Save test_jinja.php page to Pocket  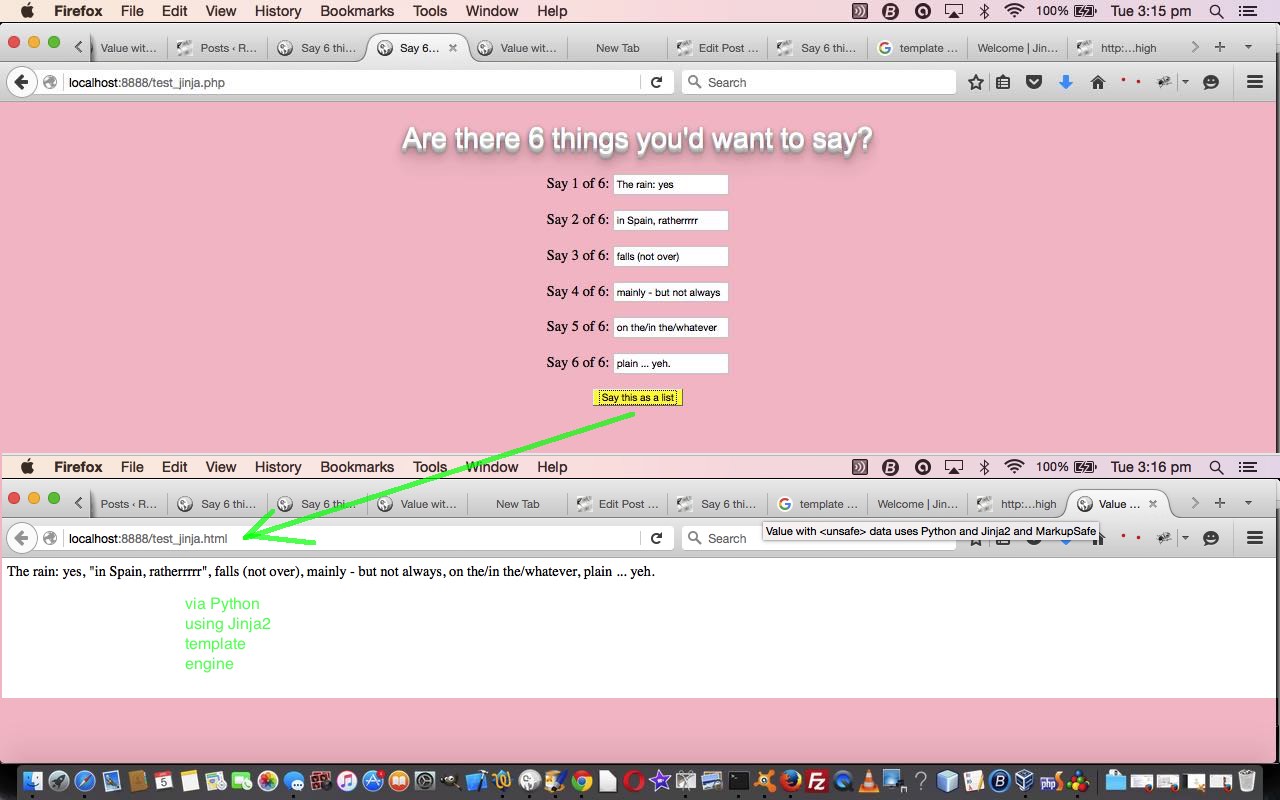1034,83
